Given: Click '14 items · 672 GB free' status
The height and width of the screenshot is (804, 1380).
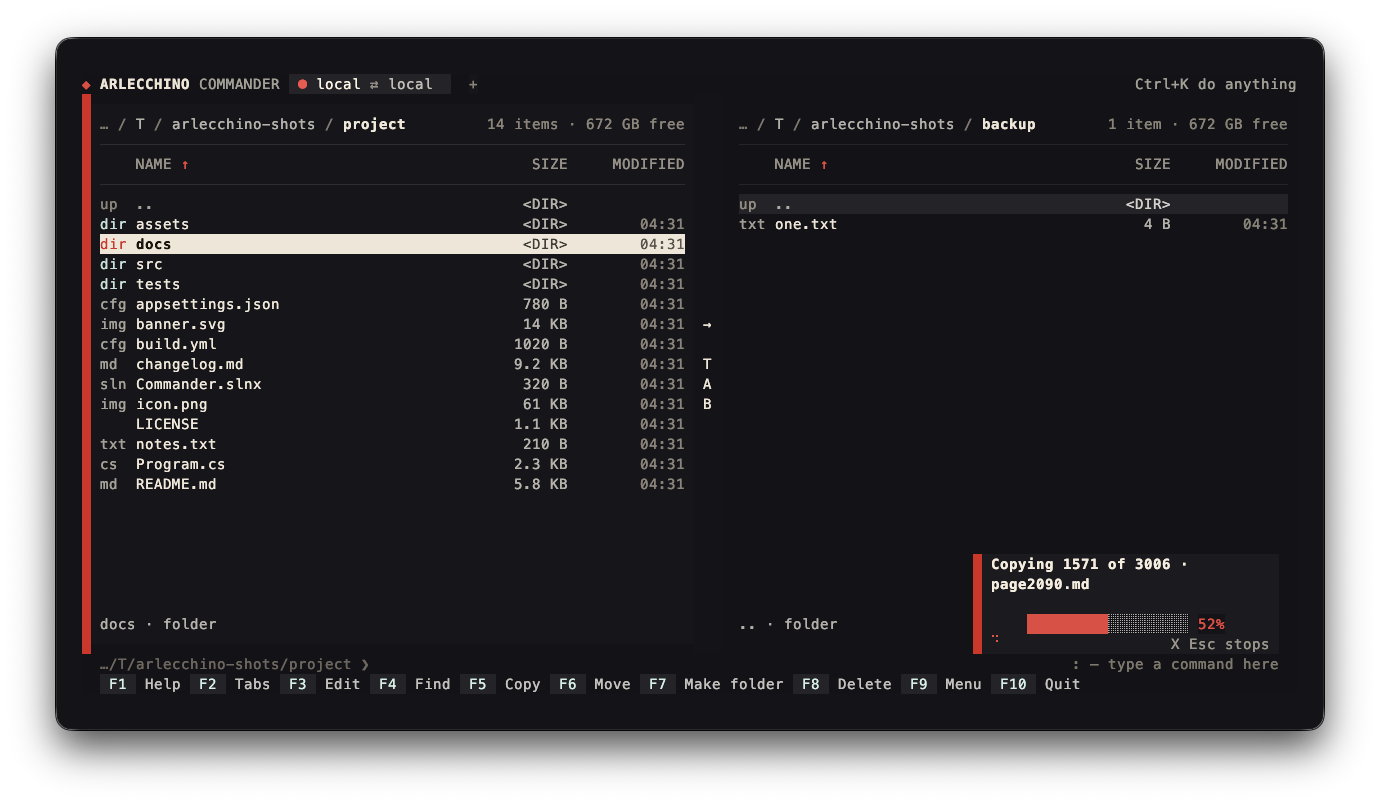Looking at the screenshot, I should pyautogui.click(x=585, y=124).
